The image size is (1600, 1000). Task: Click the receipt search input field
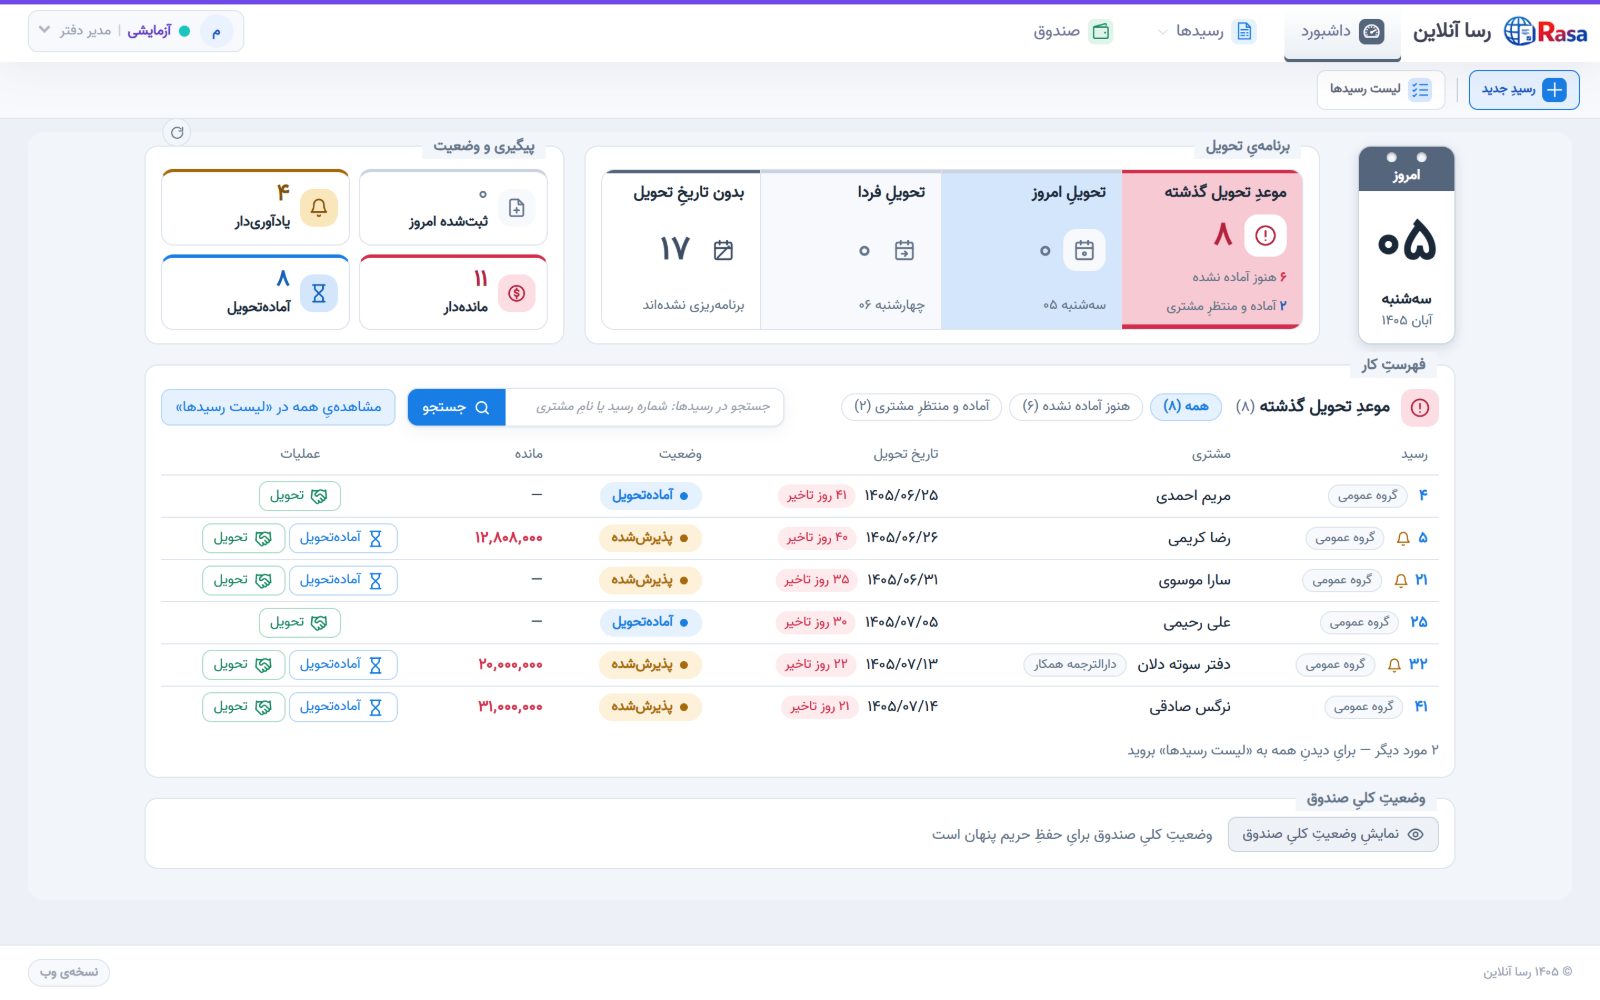645,407
